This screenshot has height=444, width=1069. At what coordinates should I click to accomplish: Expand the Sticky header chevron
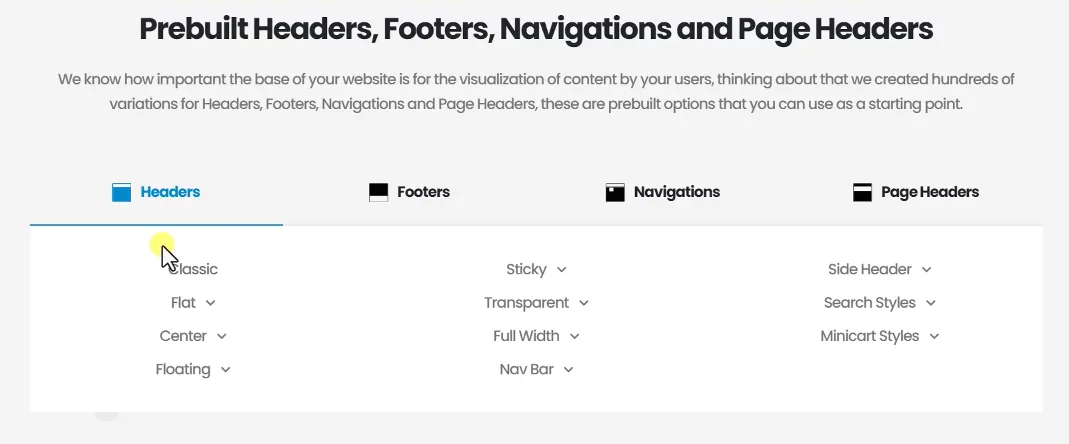(x=562, y=269)
